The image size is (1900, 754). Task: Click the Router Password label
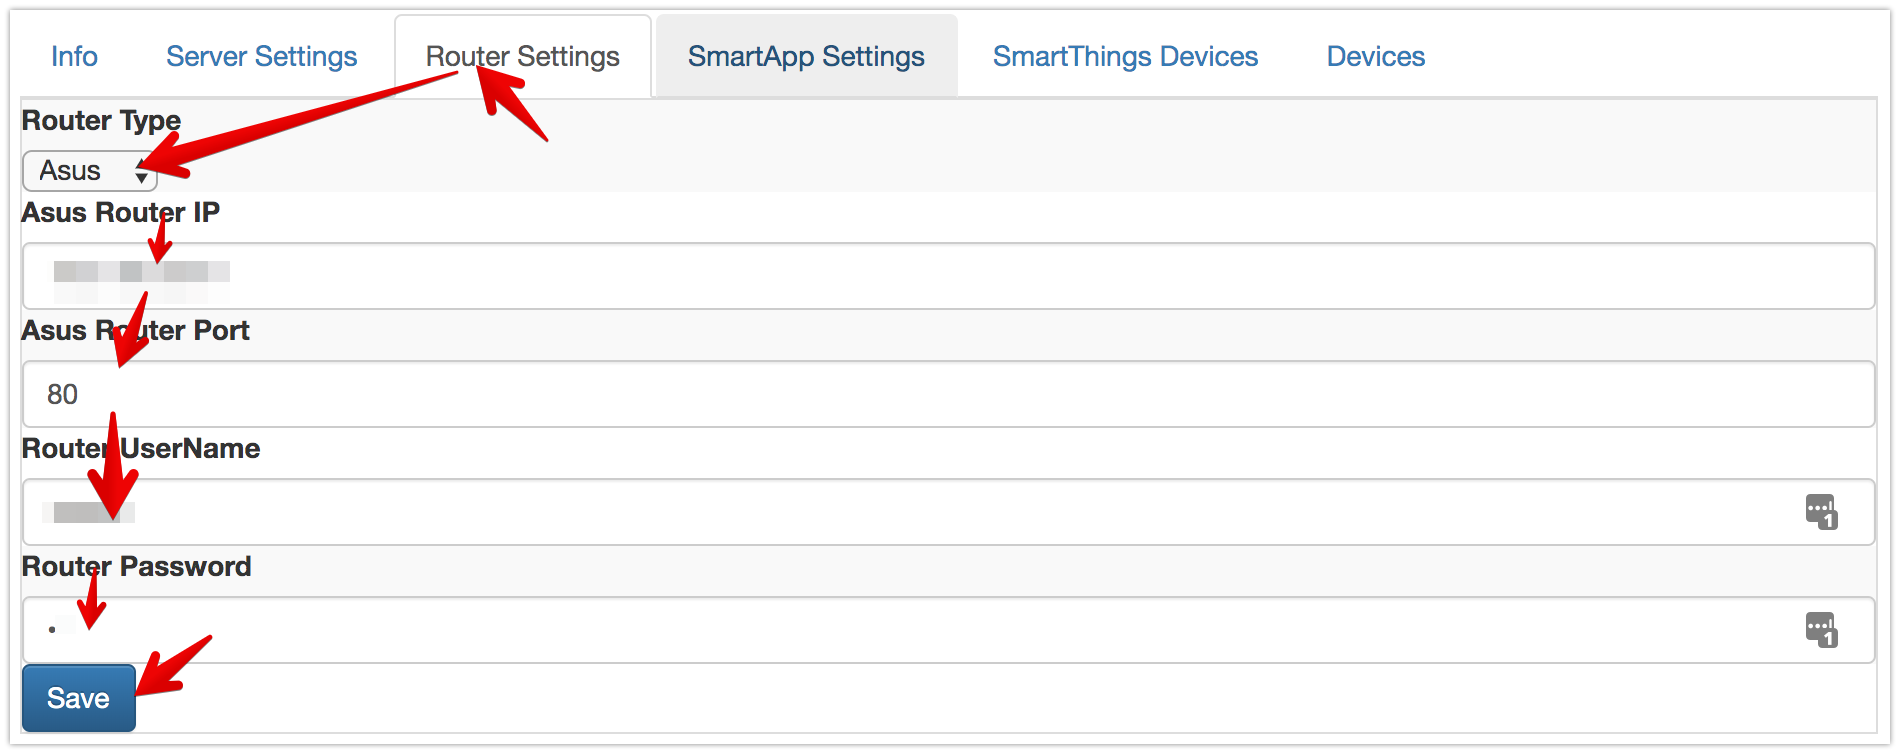click(136, 567)
